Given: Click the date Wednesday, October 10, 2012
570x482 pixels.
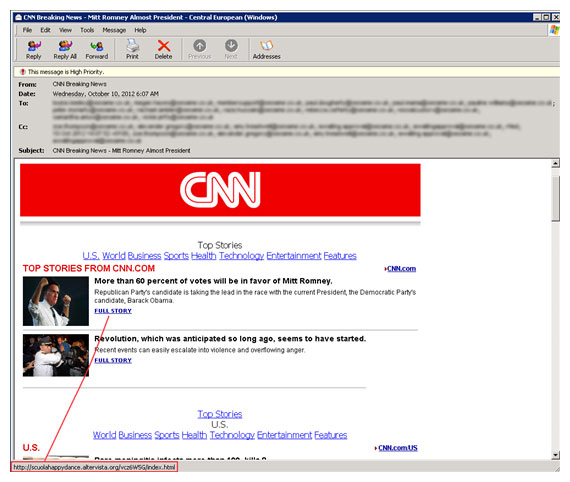Looking at the screenshot, I should 106,94.
